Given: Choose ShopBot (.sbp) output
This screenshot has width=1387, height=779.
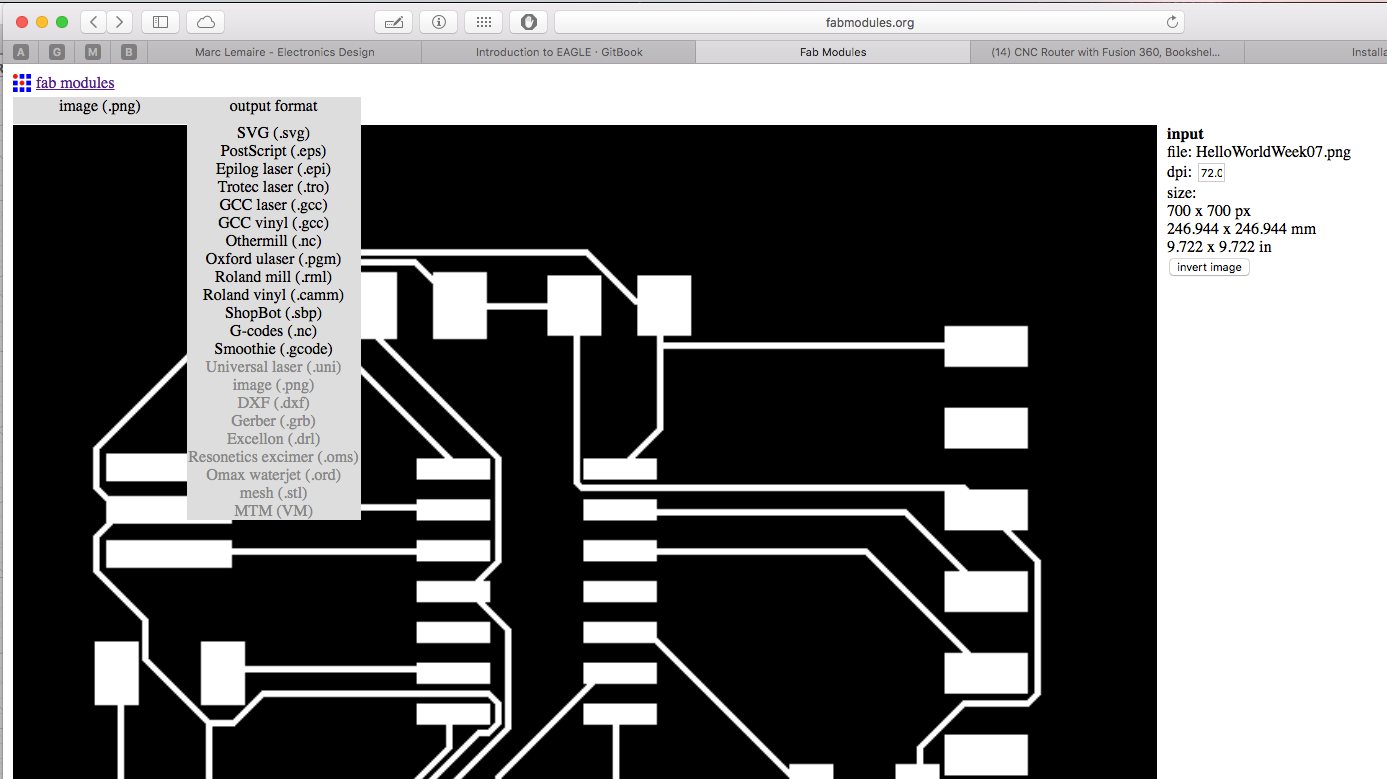Looking at the screenshot, I should point(273,313).
